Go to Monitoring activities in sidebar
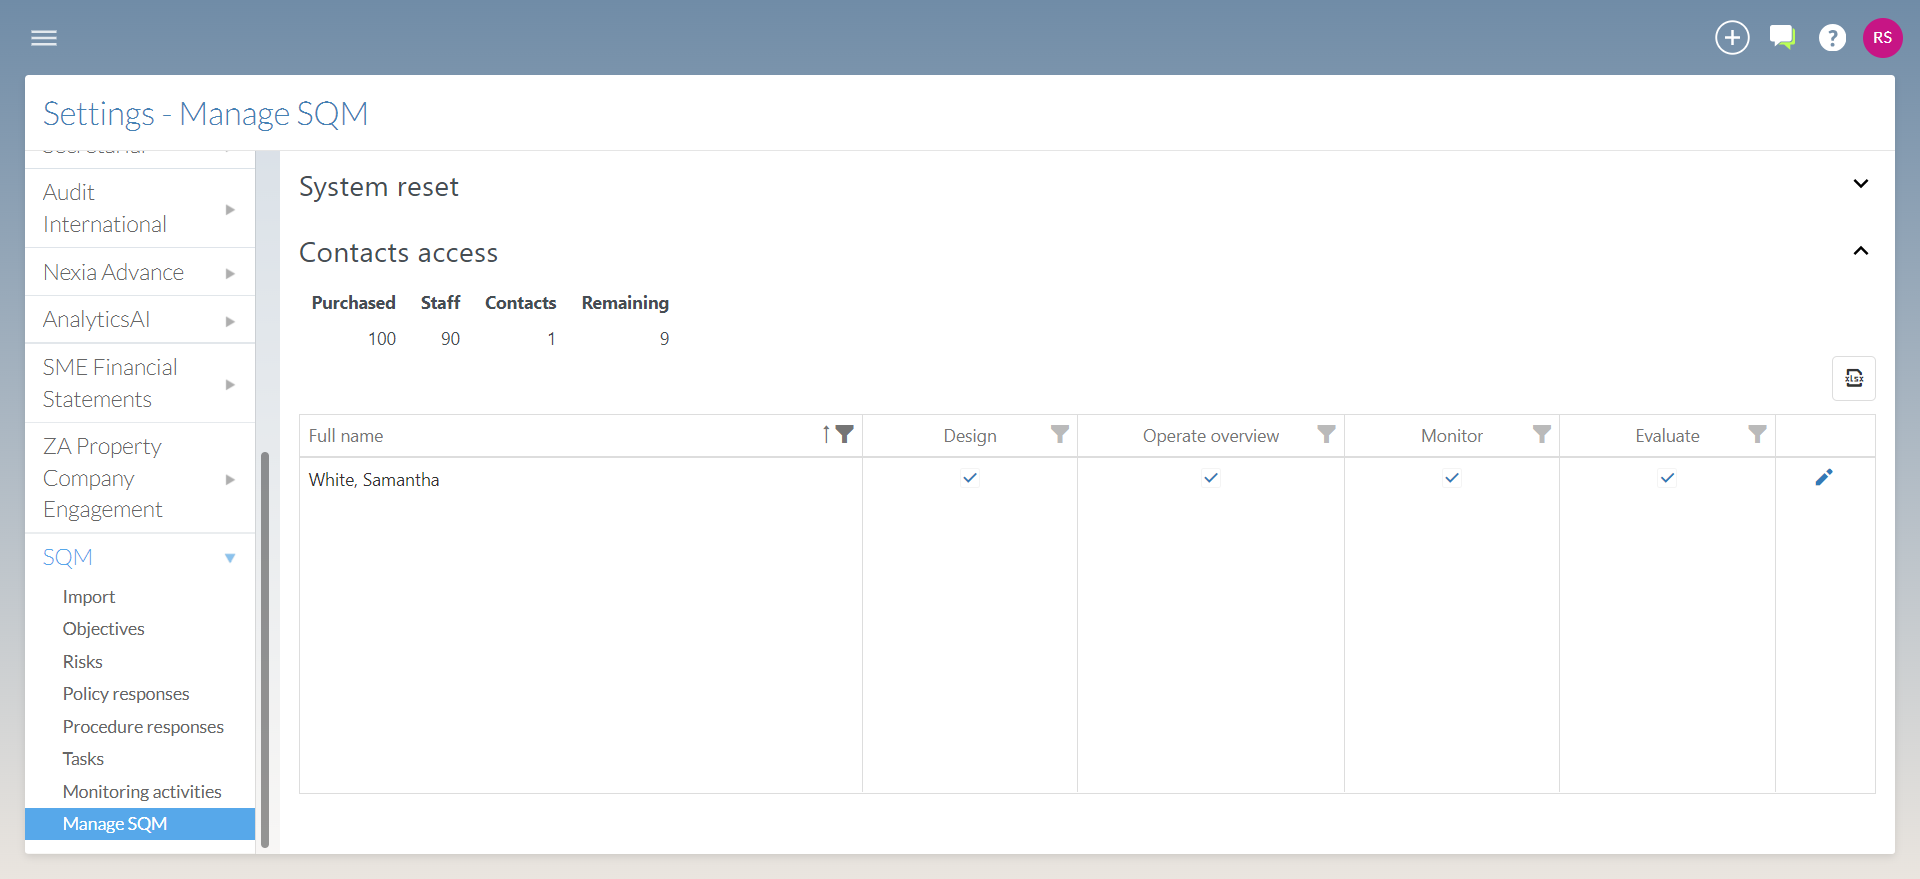Image resolution: width=1920 pixels, height=879 pixels. pos(142,792)
